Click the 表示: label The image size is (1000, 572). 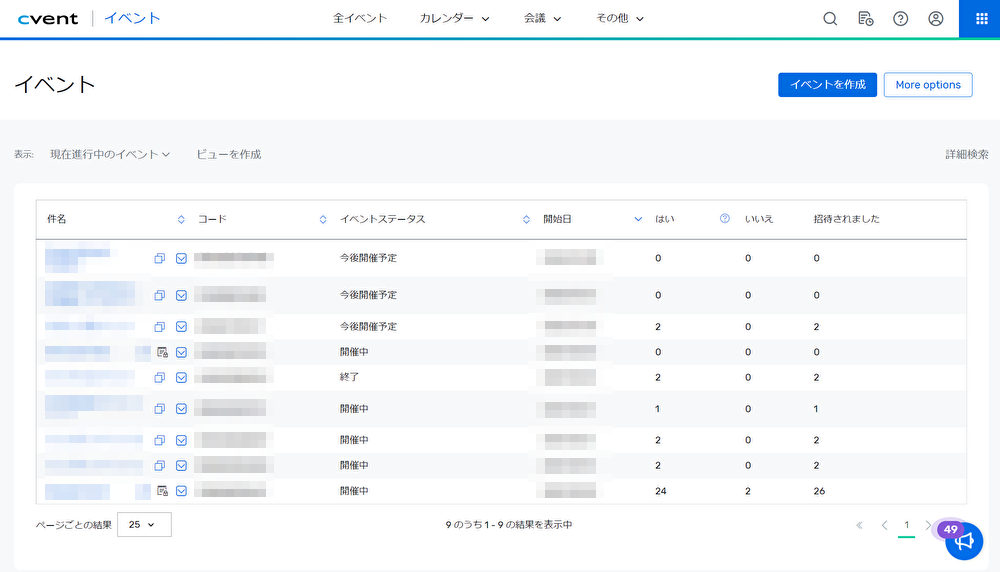(x=24, y=154)
